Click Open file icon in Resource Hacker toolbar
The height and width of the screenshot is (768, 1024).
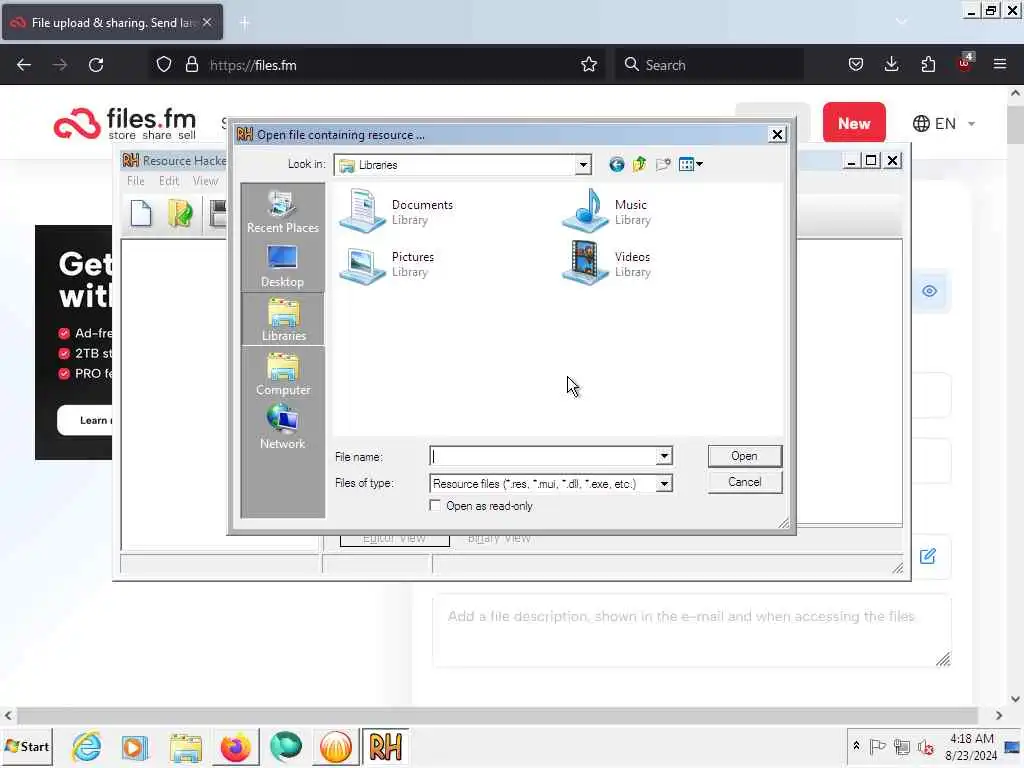tap(180, 214)
